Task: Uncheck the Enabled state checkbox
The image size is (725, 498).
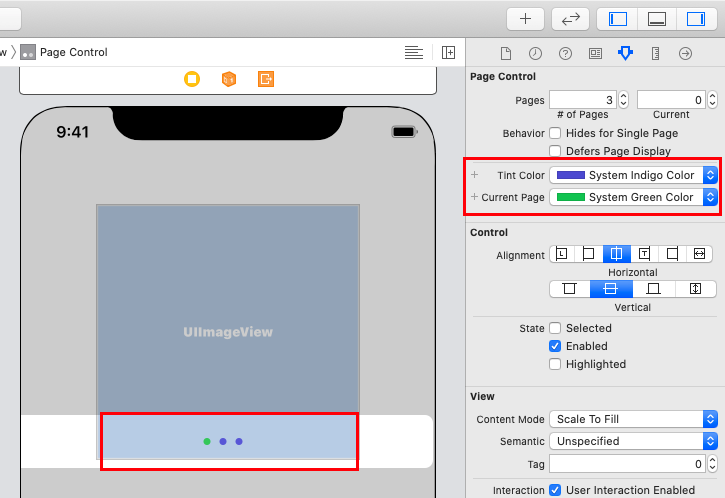Action: (555, 346)
